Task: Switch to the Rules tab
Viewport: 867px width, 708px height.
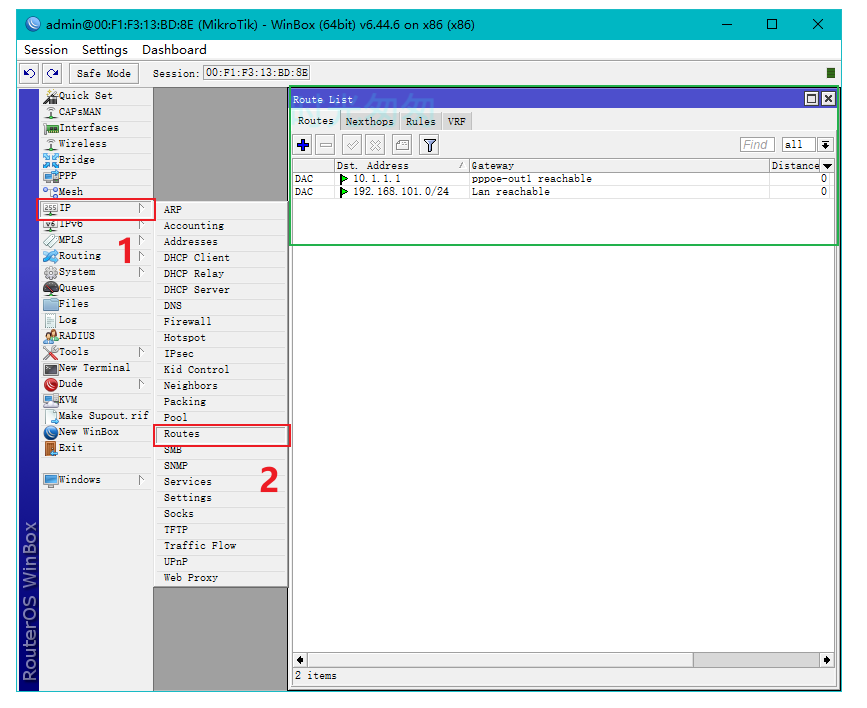Action: point(420,121)
